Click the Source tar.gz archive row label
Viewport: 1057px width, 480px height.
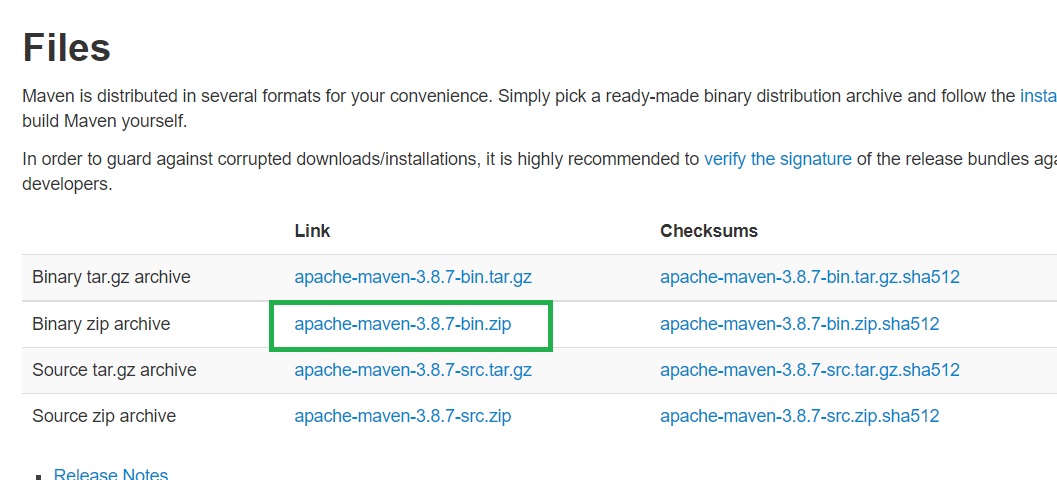pyautogui.click(x=114, y=370)
